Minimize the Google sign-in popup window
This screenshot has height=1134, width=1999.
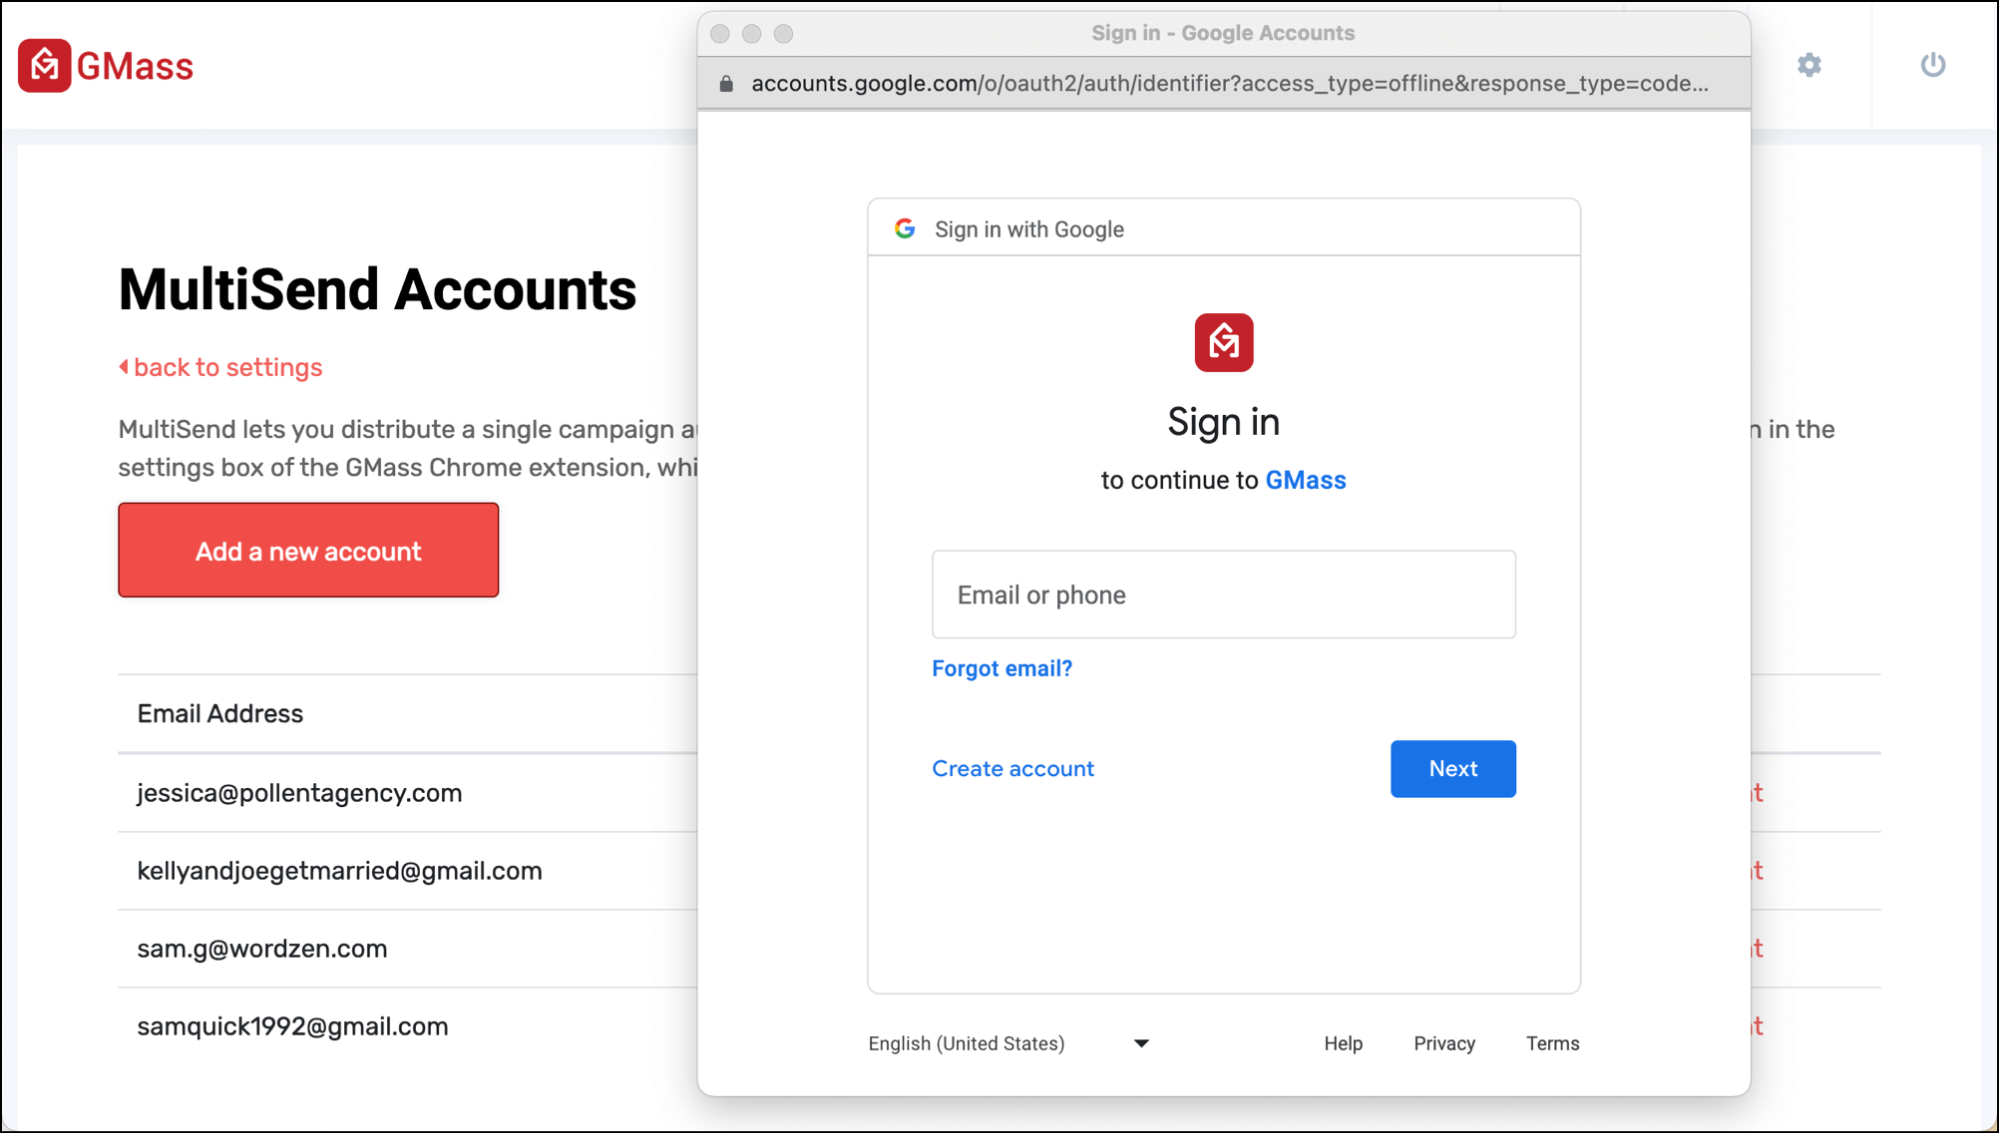[752, 34]
